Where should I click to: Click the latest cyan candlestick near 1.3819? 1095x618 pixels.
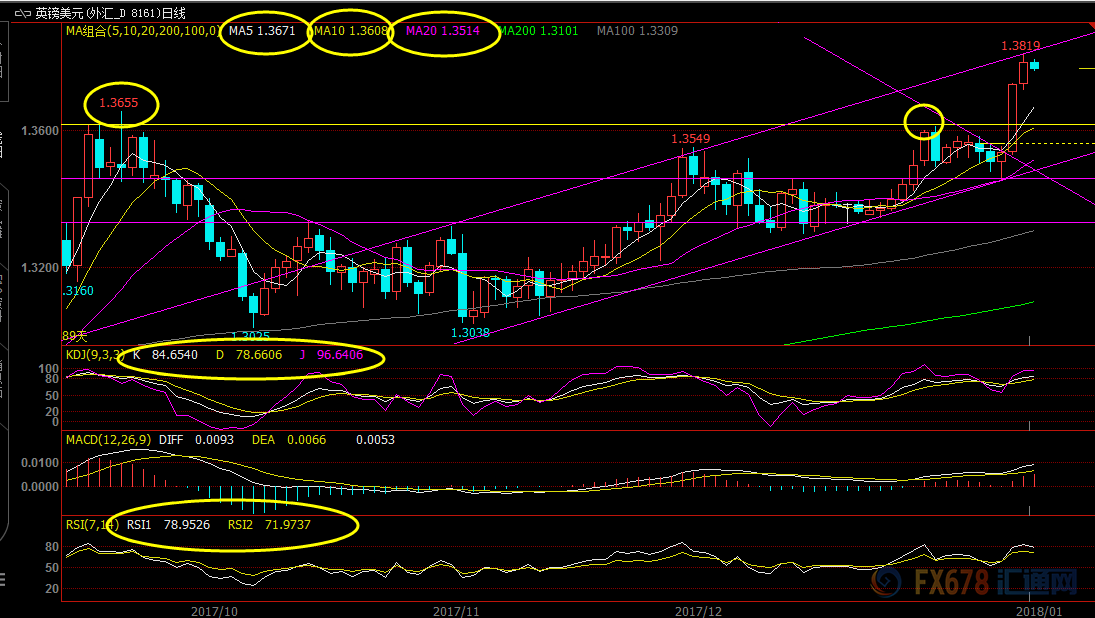coord(1035,66)
